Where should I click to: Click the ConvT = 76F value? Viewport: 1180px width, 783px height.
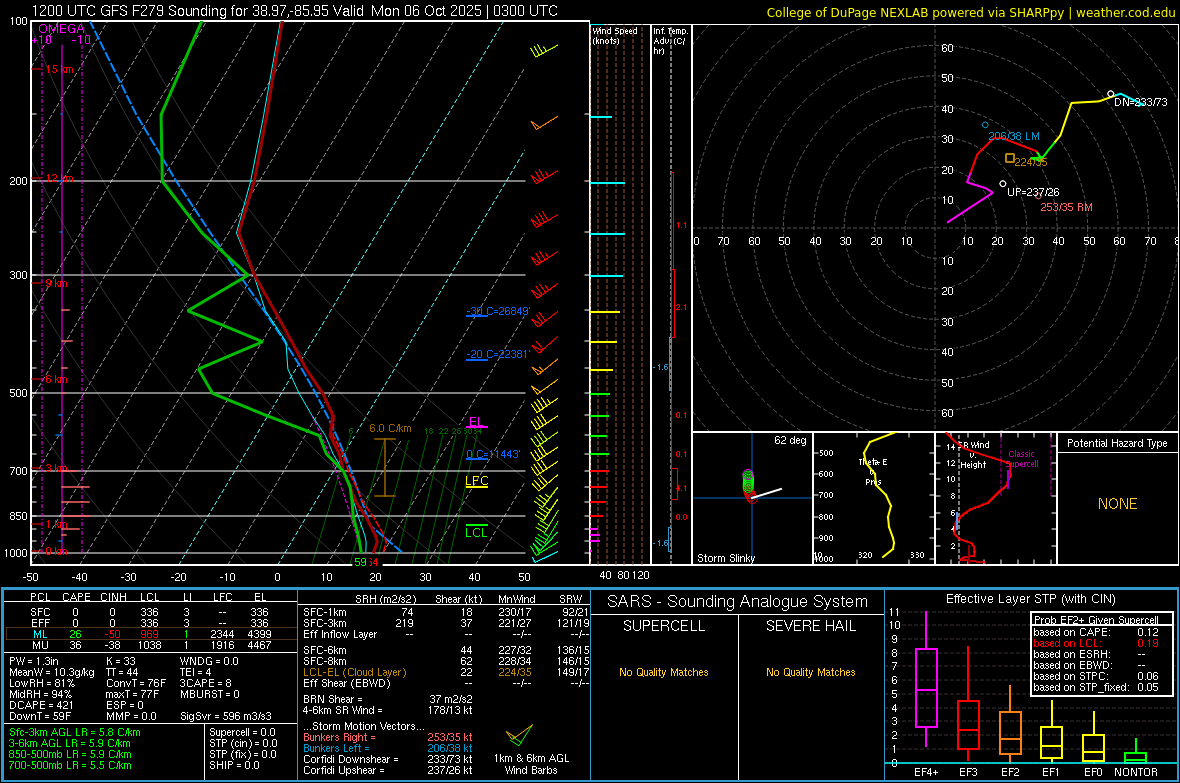136,683
